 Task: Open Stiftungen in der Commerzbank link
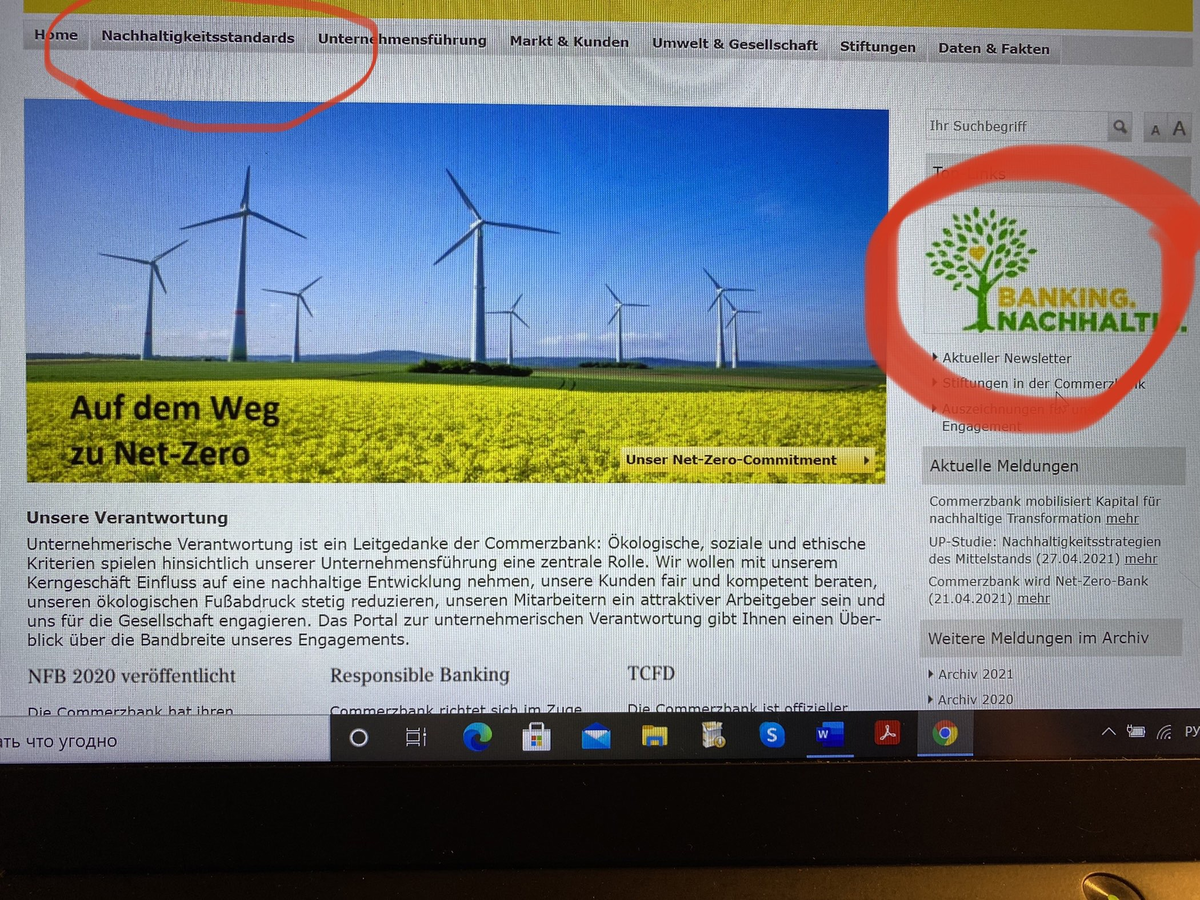(1043, 384)
